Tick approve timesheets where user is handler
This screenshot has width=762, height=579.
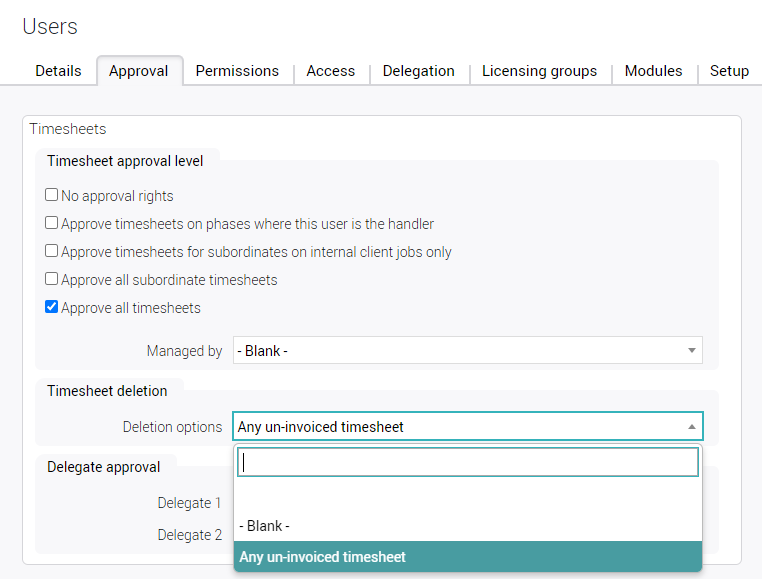pos(52,224)
